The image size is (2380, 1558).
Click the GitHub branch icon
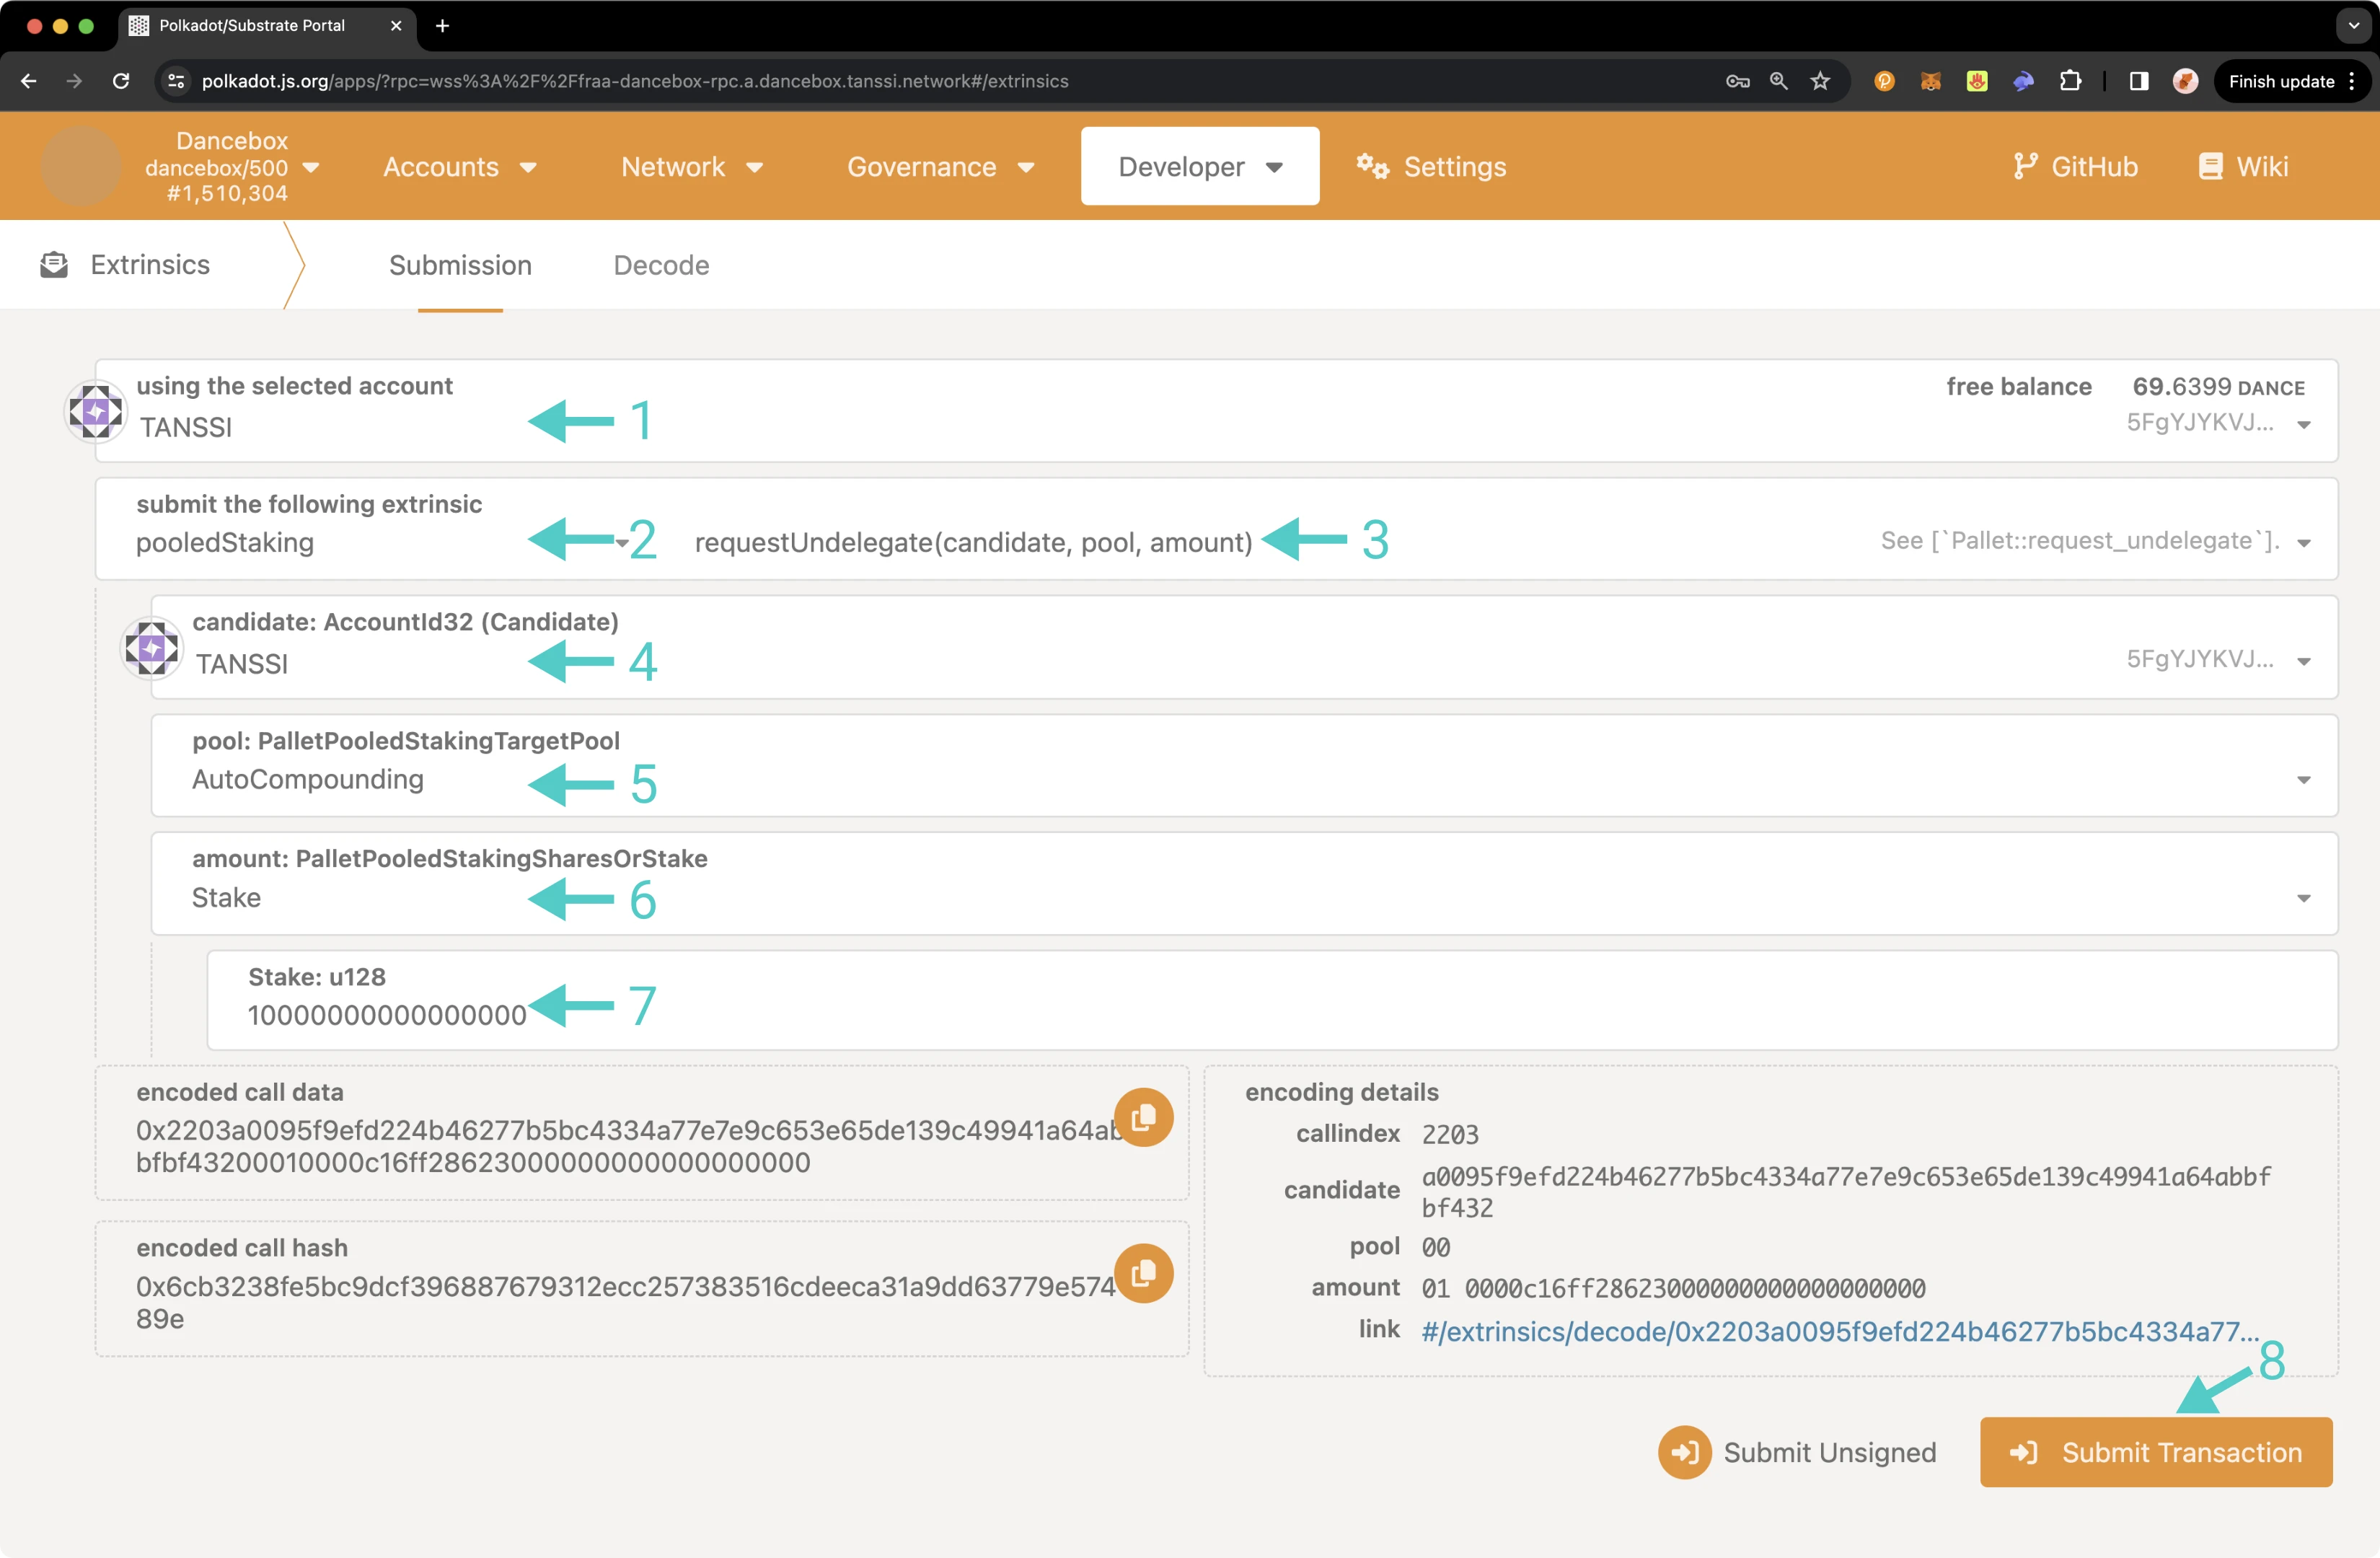coord(2025,166)
